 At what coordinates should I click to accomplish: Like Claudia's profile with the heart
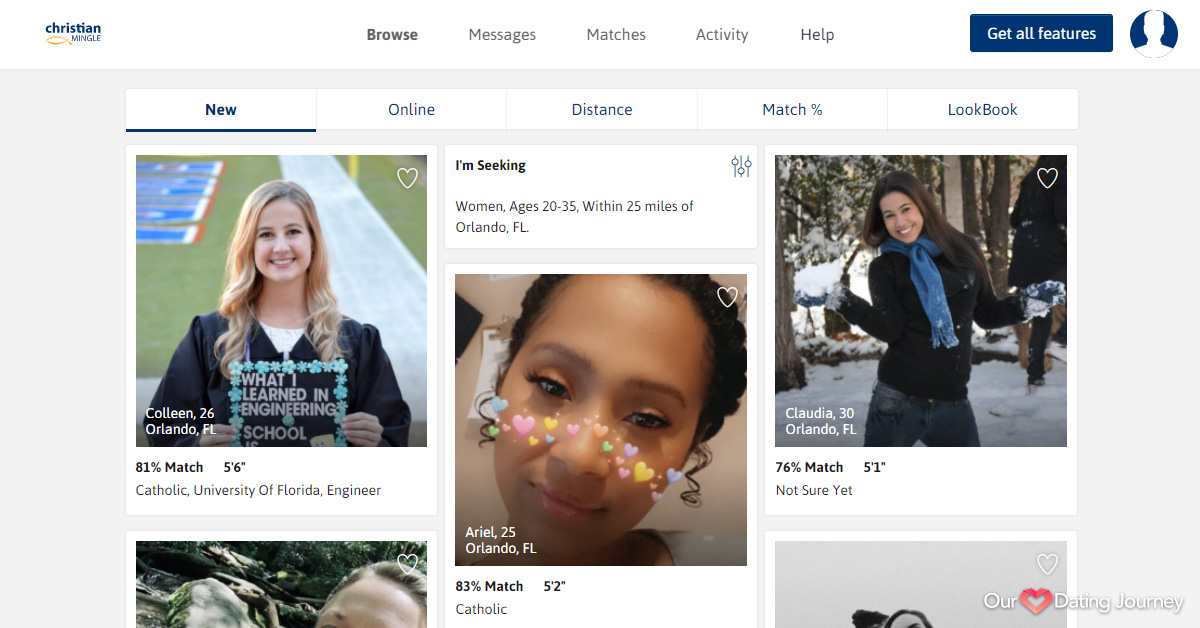point(1047,178)
